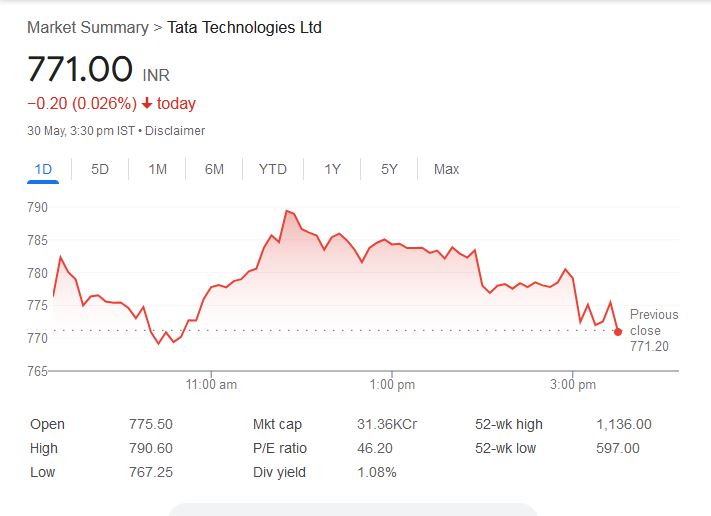Click the 3:00 pm axis label
The height and width of the screenshot is (516, 711).
pyautogui.click(x=574, y=385)
